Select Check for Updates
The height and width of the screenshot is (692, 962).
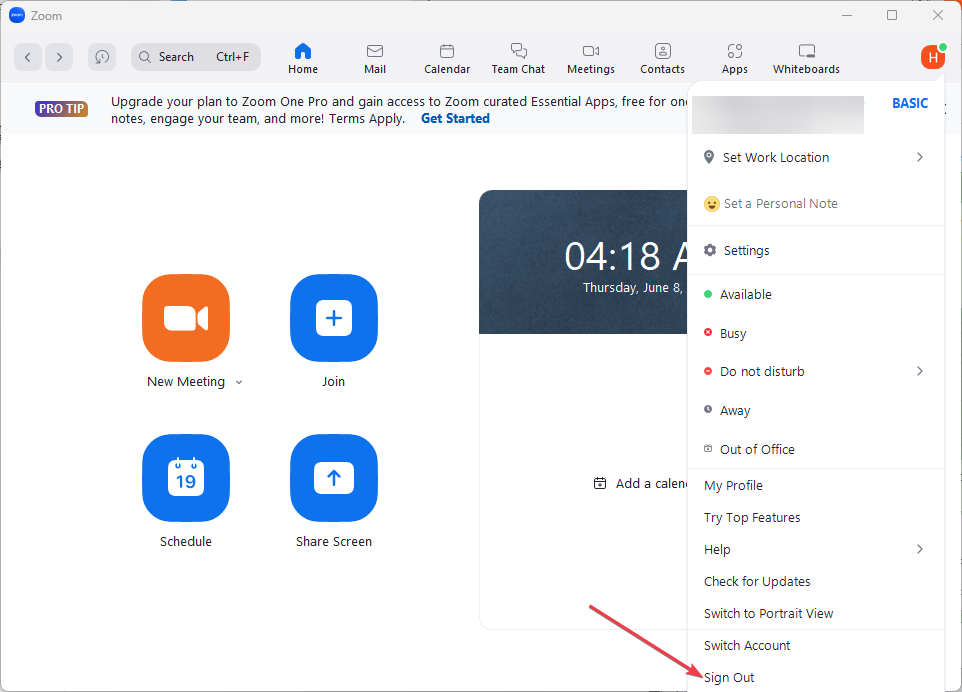coord(815,582)
